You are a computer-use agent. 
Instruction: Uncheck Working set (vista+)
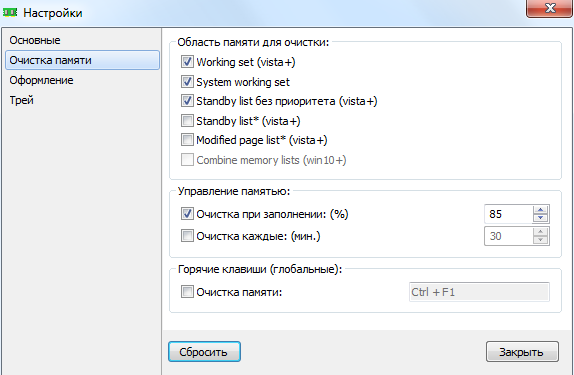coord(187,62)
